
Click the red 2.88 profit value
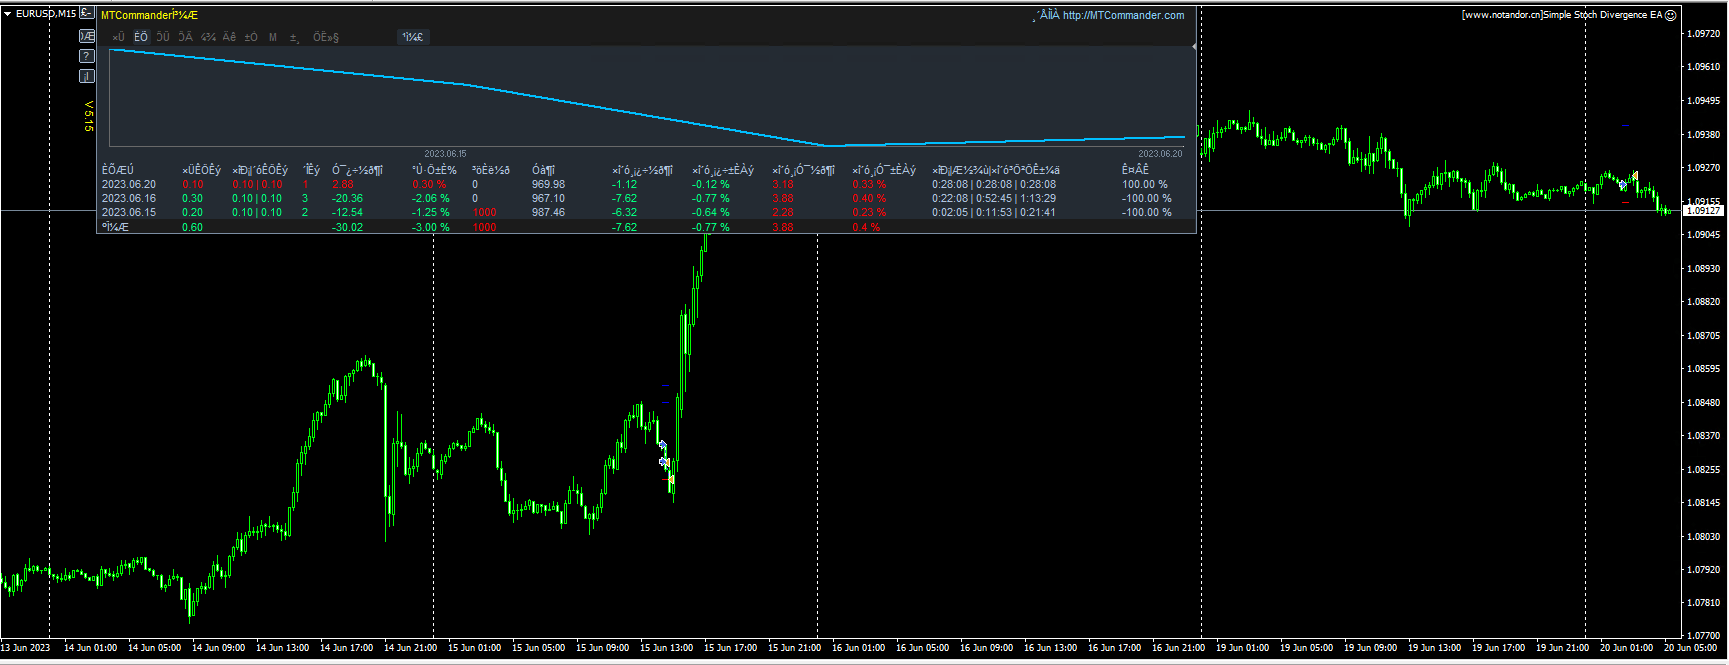click(343, 184)
